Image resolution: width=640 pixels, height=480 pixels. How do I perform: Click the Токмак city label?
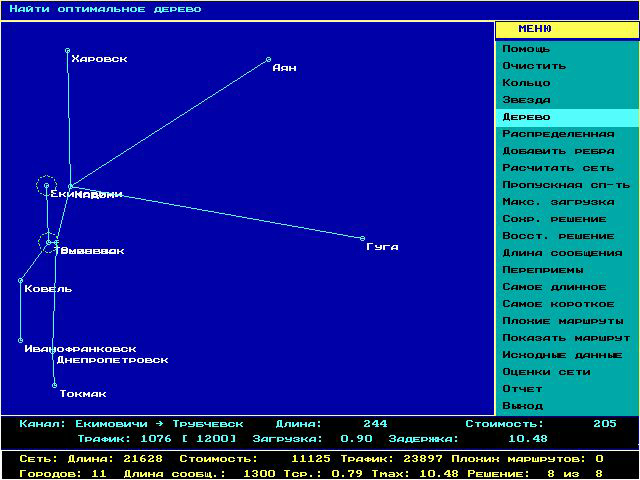tap(83, 394)
